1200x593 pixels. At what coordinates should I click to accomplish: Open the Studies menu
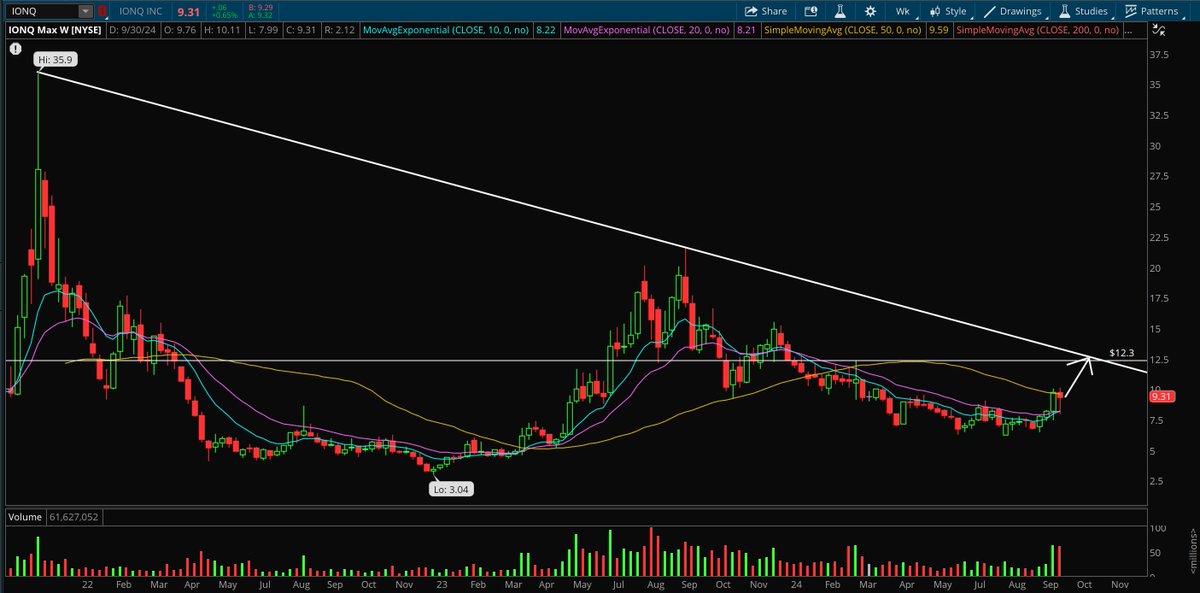click(1082, 11)
